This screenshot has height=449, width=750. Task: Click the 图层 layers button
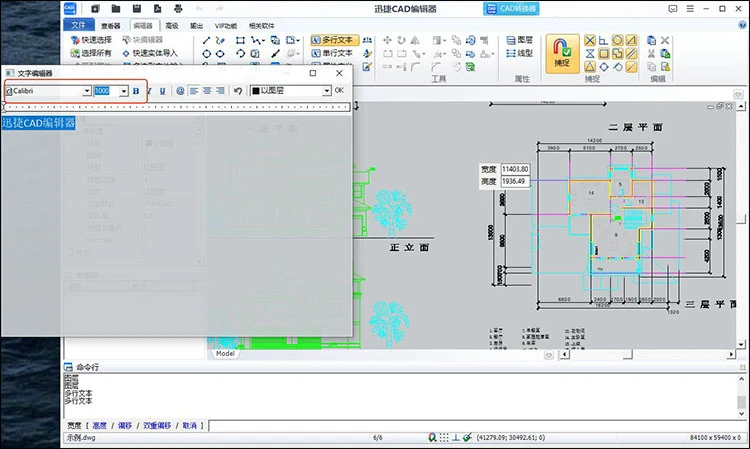point(519,40)
